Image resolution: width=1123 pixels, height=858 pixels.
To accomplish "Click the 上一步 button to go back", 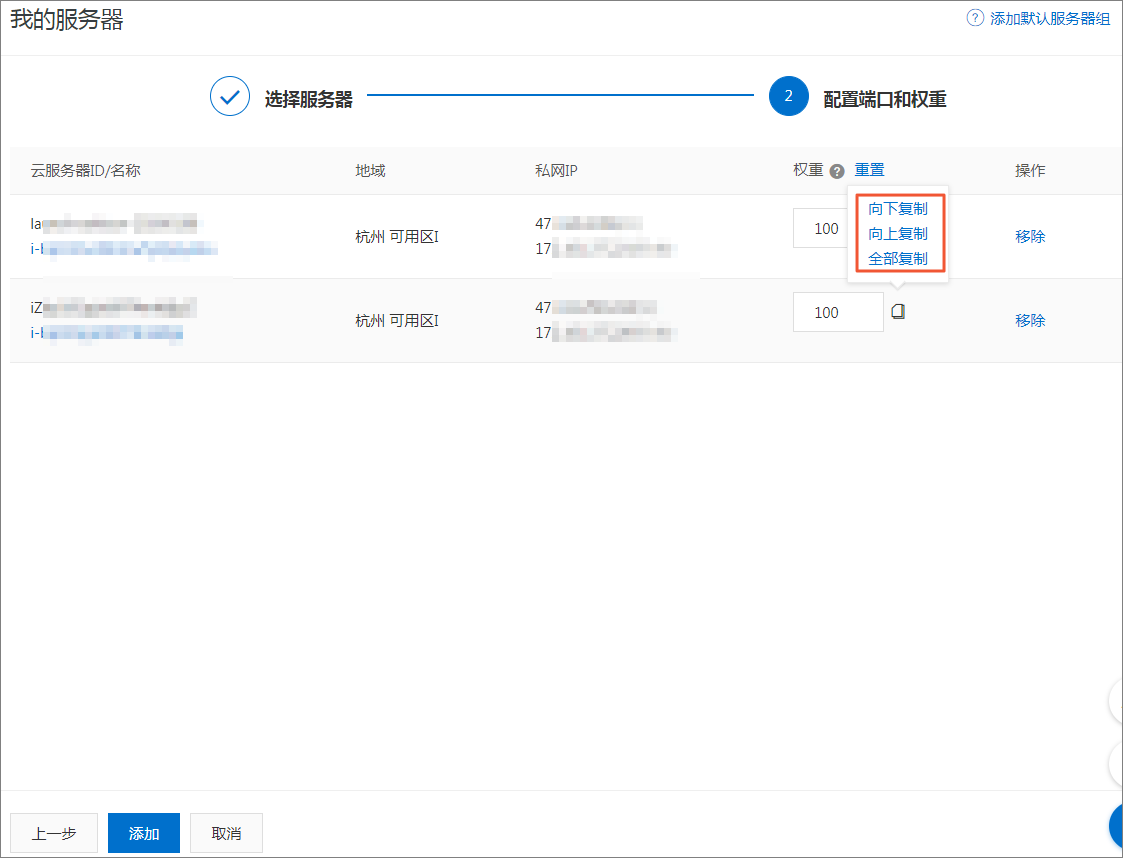I will (x=54, y=833).
